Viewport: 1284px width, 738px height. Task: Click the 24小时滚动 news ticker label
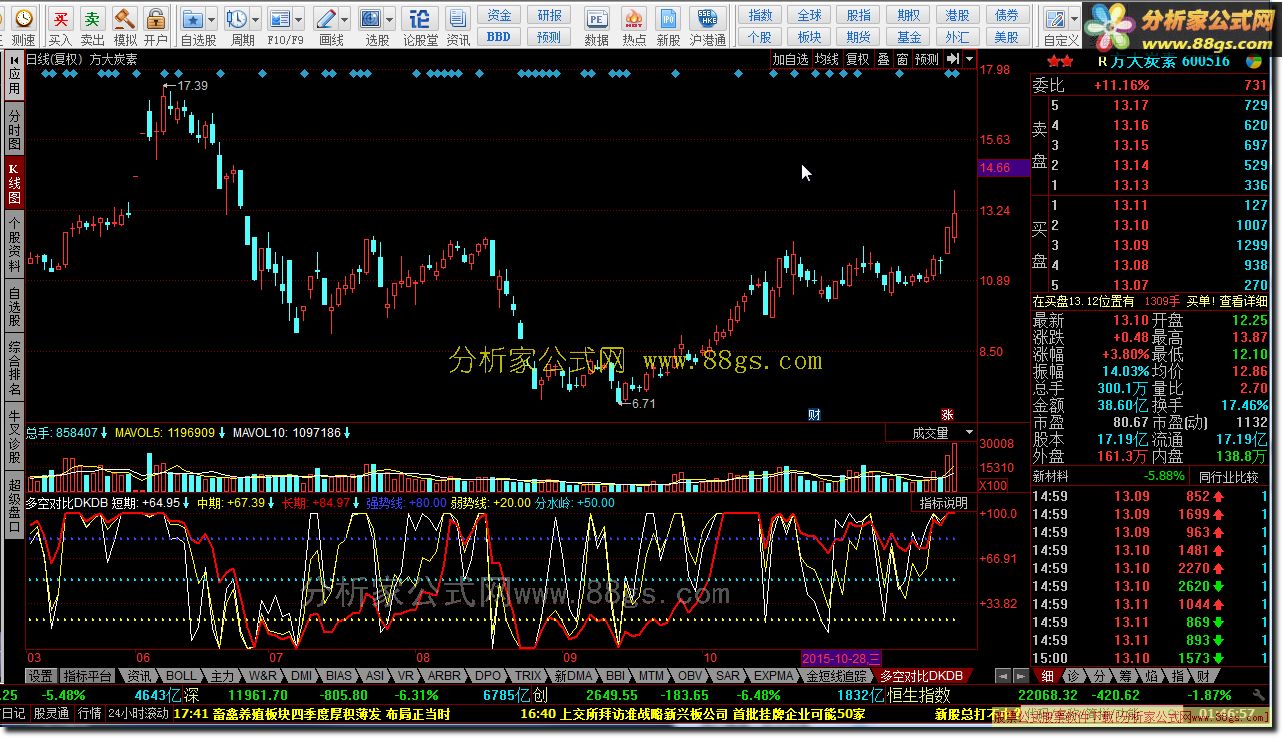(x=138, y=714)
